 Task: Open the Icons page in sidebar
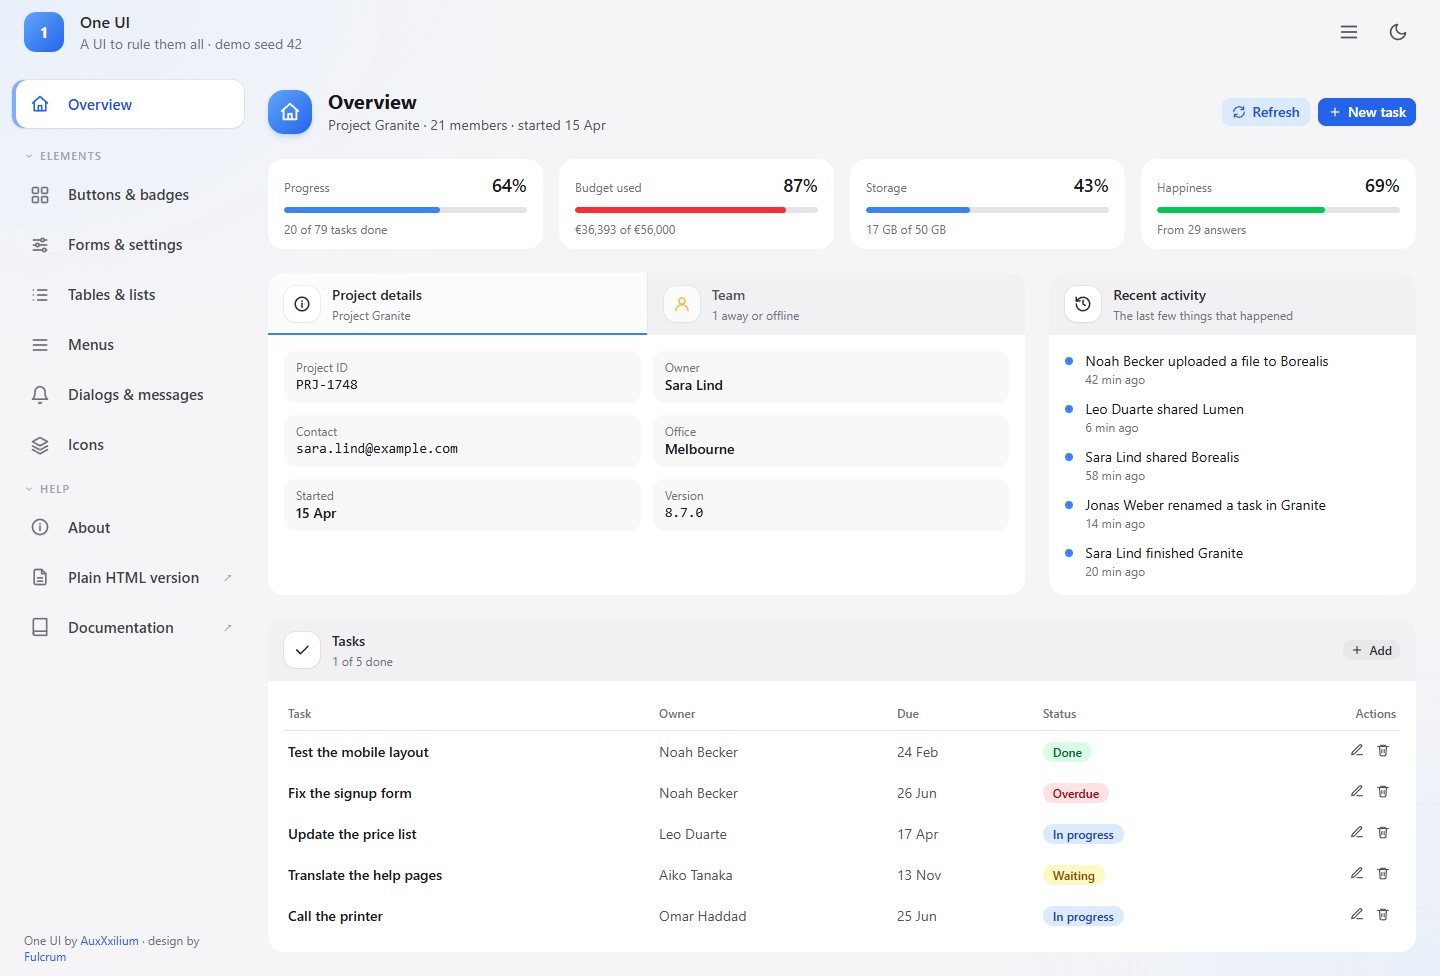coord(128,445)
